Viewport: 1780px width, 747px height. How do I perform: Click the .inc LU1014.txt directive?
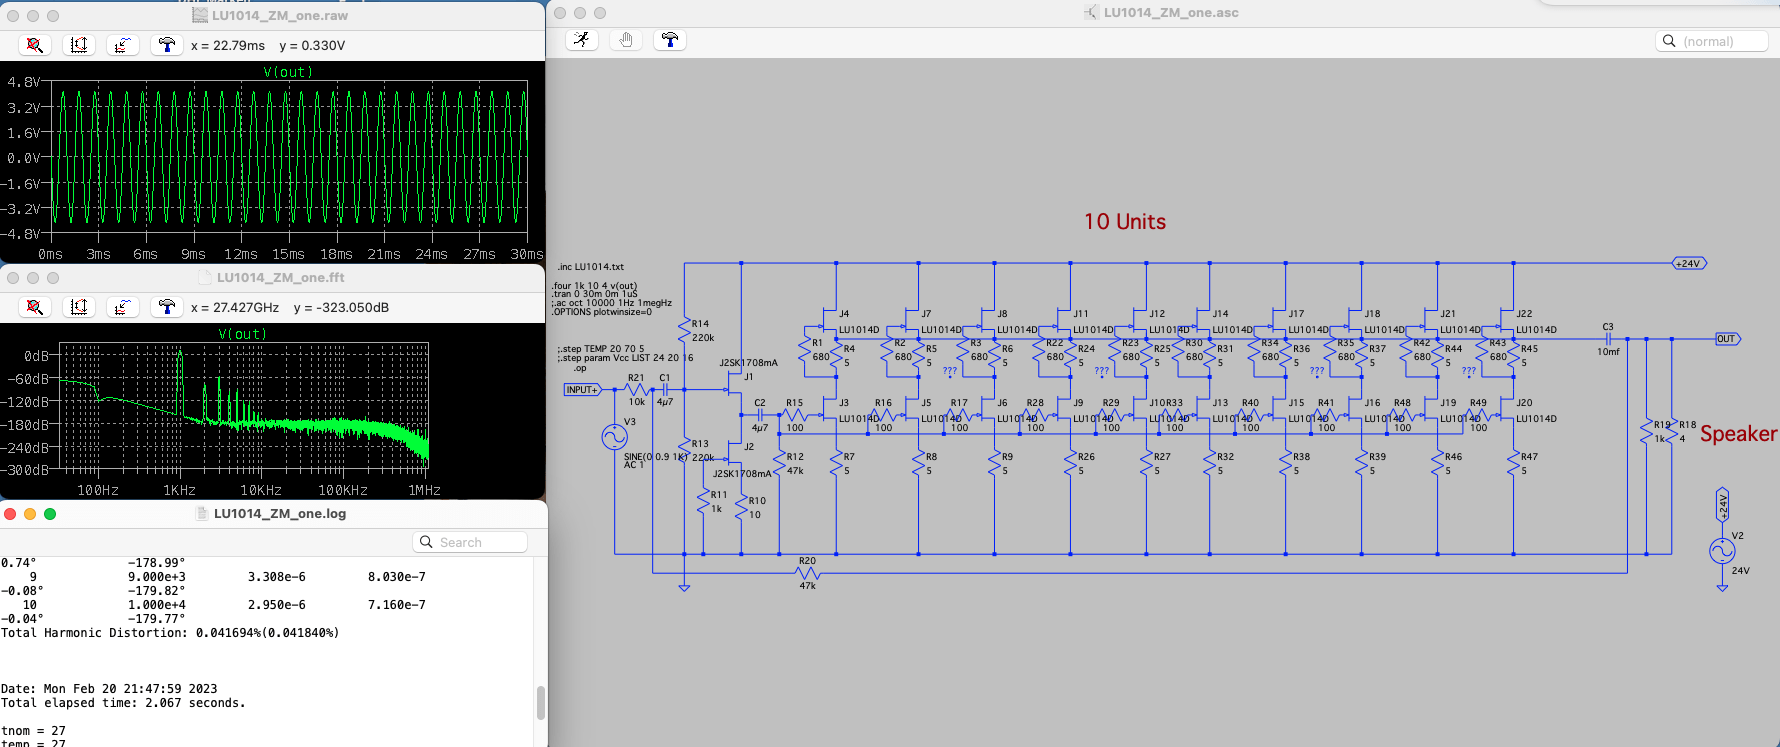click(591, 267)
